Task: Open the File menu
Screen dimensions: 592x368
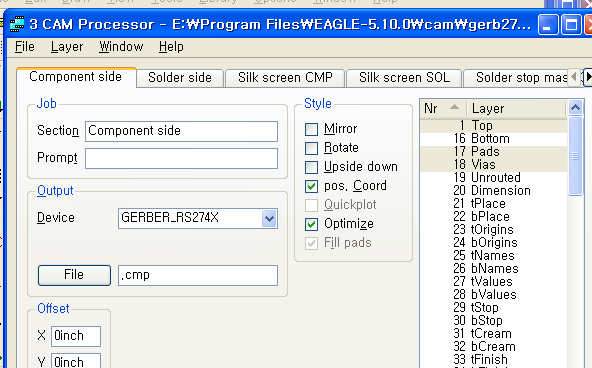Action: [x=25, y=47]
